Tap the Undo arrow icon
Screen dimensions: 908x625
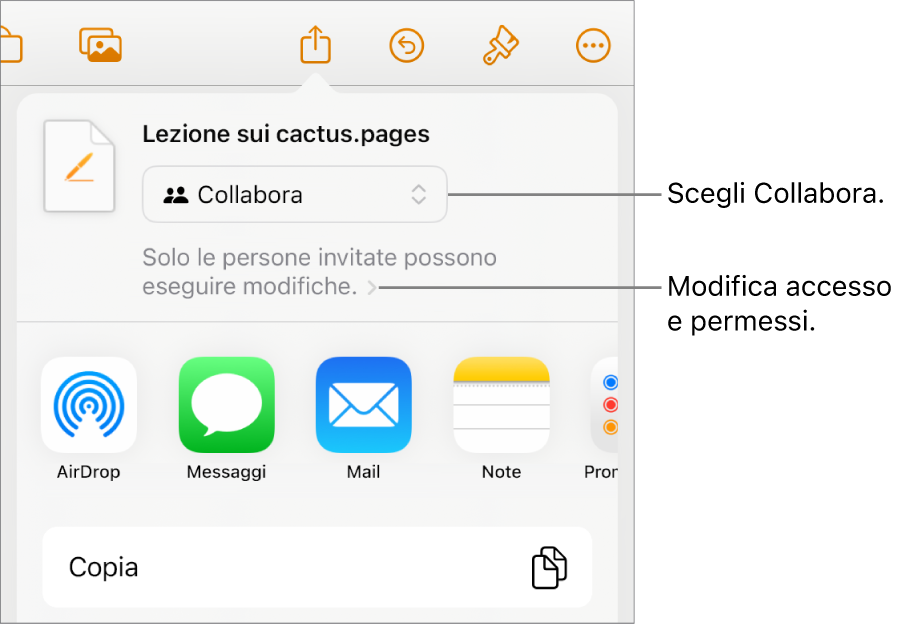pos(407,45)
